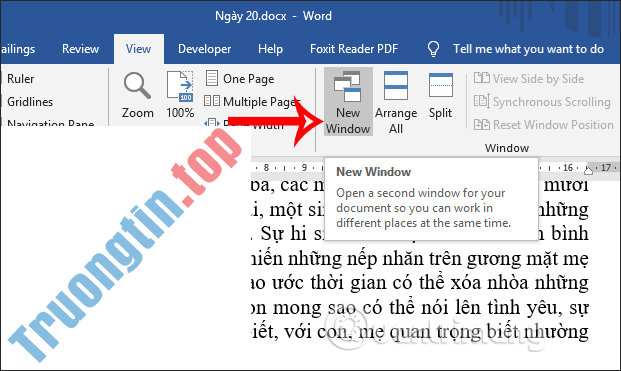
Task: Switch to Multiple Pages view
Action: tap(252, 102)
